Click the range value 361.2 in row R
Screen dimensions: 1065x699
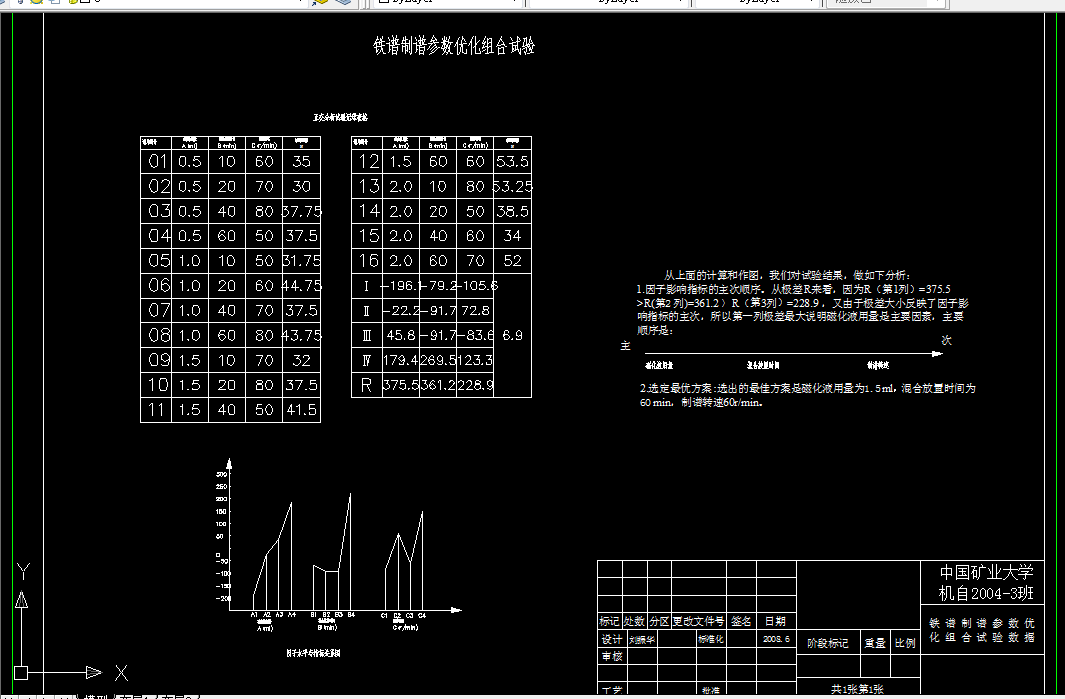click(x=437, y=385)
